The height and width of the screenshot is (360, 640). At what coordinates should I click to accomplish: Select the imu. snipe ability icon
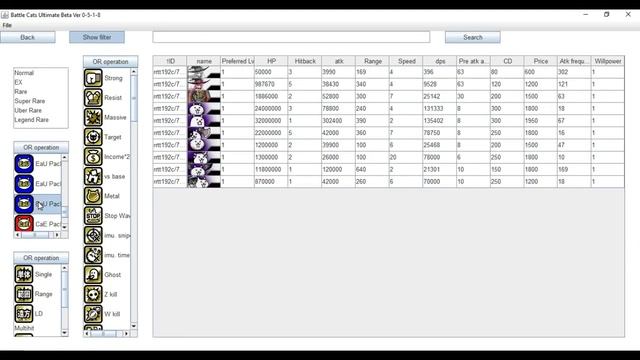point(93,236)
